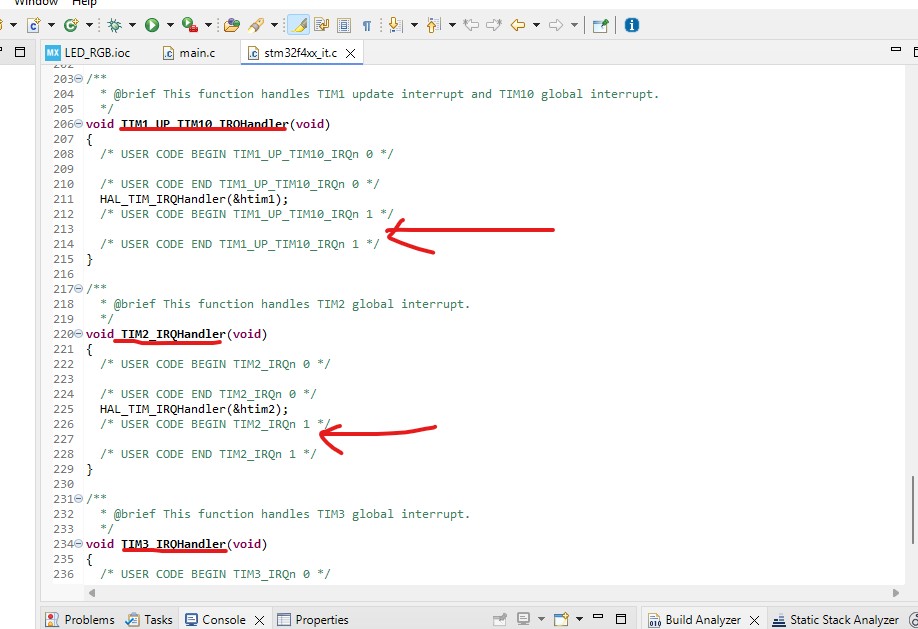Click the open new console icon

[561, 619]
